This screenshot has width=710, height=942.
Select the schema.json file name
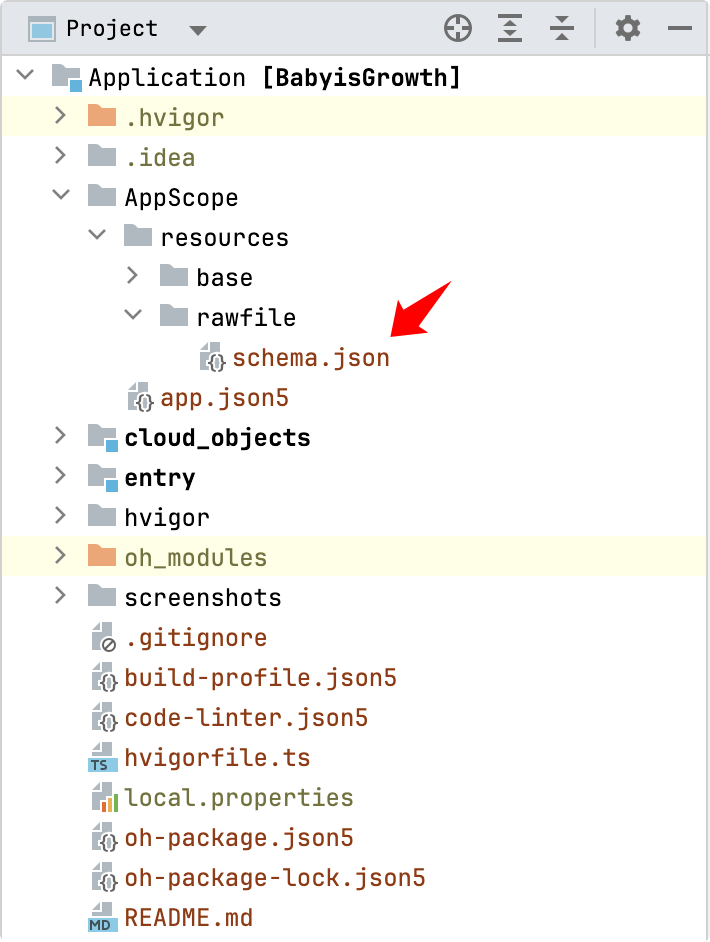pyautogui.click(x=311, y=357)
